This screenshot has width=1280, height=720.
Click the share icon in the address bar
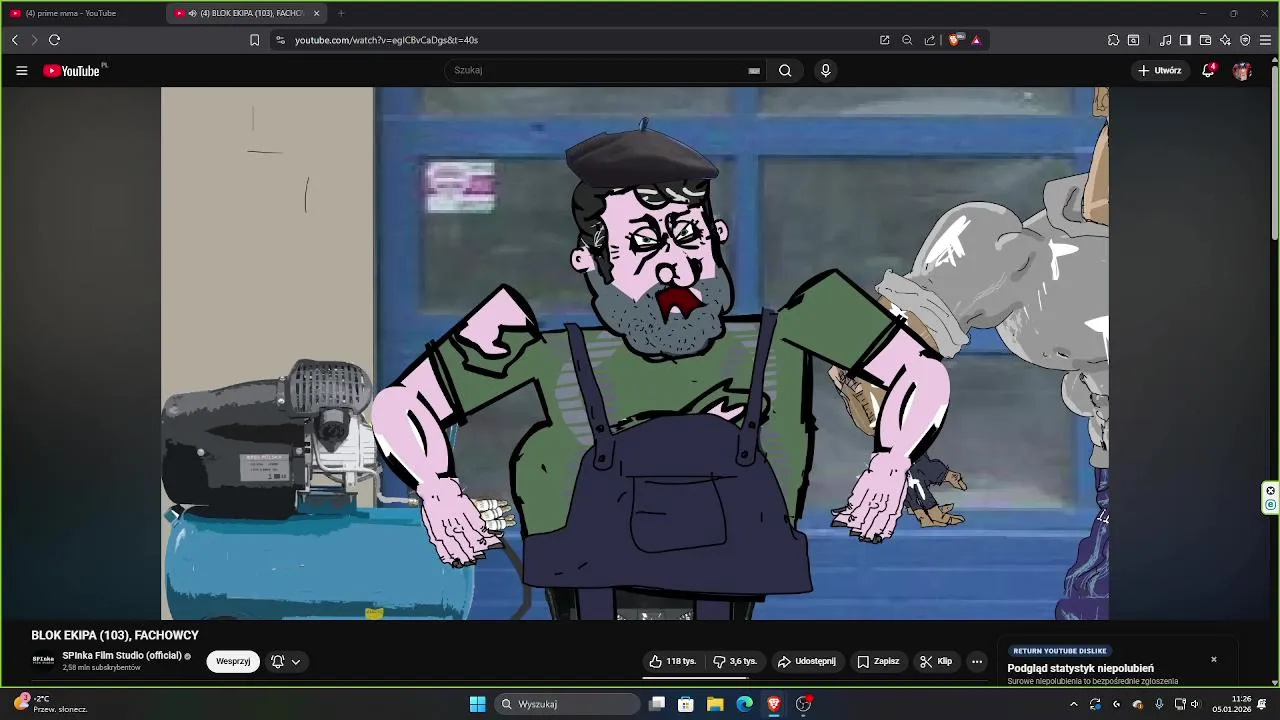(x=929, y=40)
